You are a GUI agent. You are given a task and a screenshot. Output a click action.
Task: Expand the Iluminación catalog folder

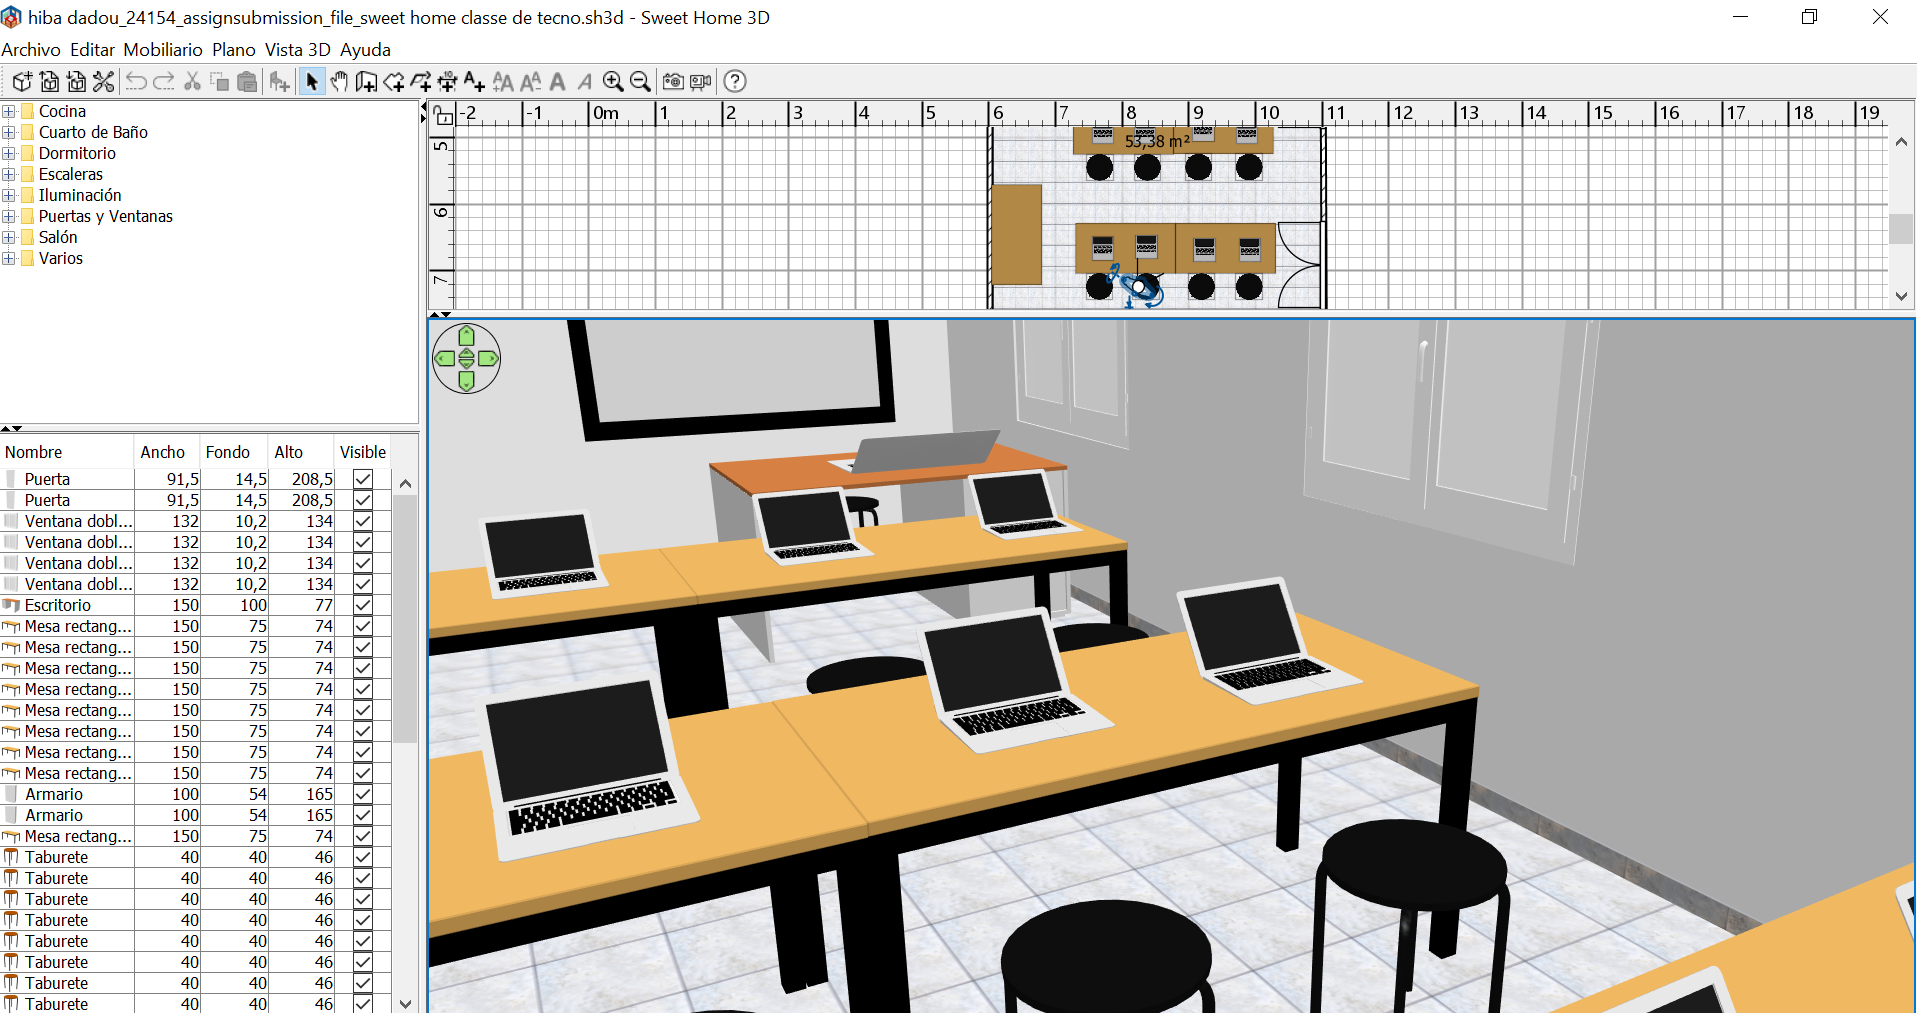9,195
